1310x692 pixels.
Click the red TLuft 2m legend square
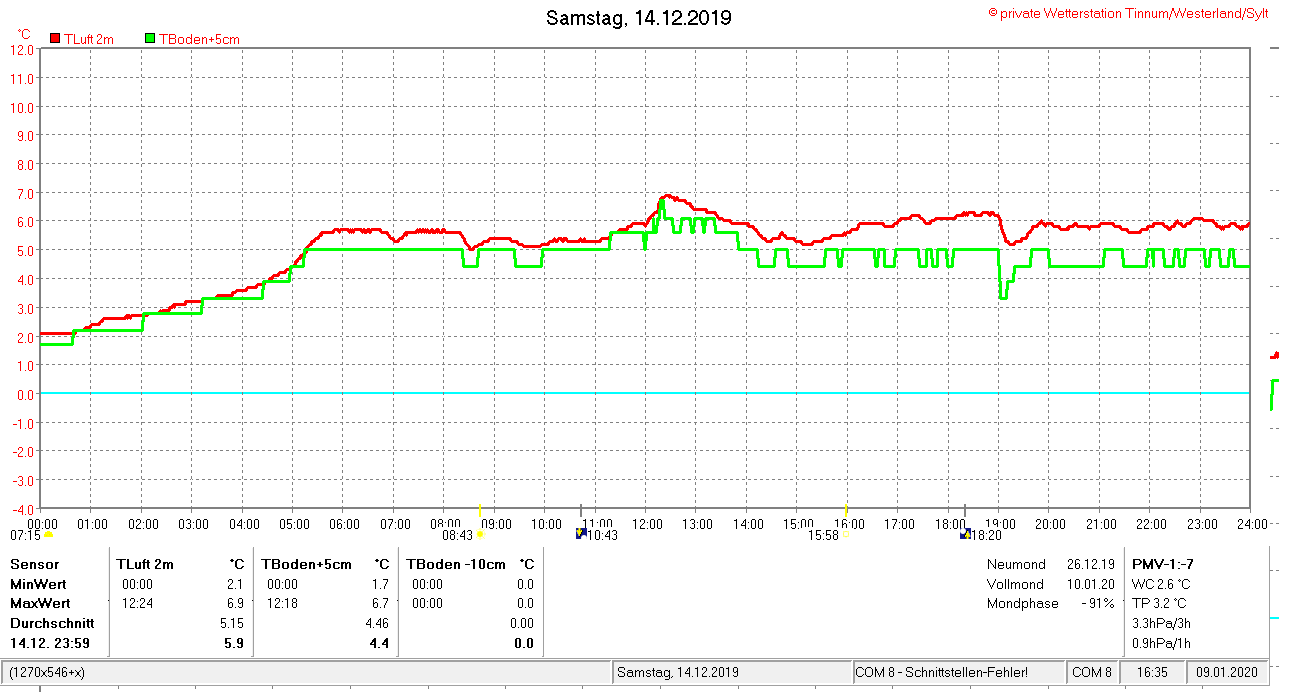(55, 39)
